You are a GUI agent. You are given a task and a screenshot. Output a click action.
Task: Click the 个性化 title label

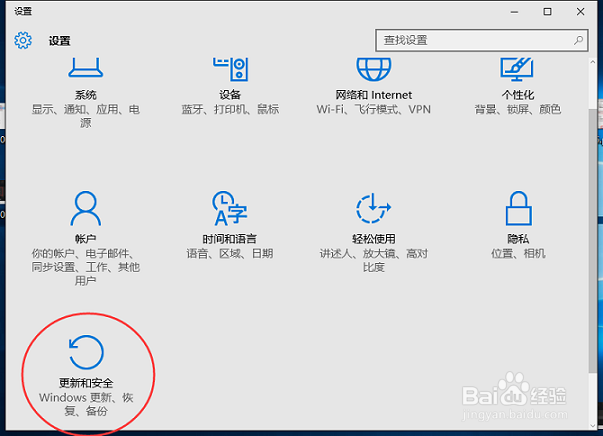(518, 95)
